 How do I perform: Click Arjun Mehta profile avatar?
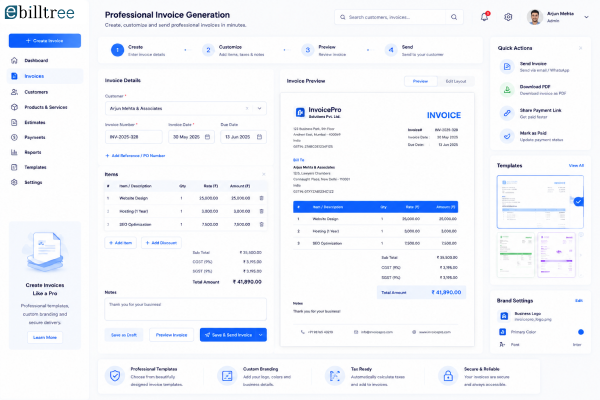(535, 17)
